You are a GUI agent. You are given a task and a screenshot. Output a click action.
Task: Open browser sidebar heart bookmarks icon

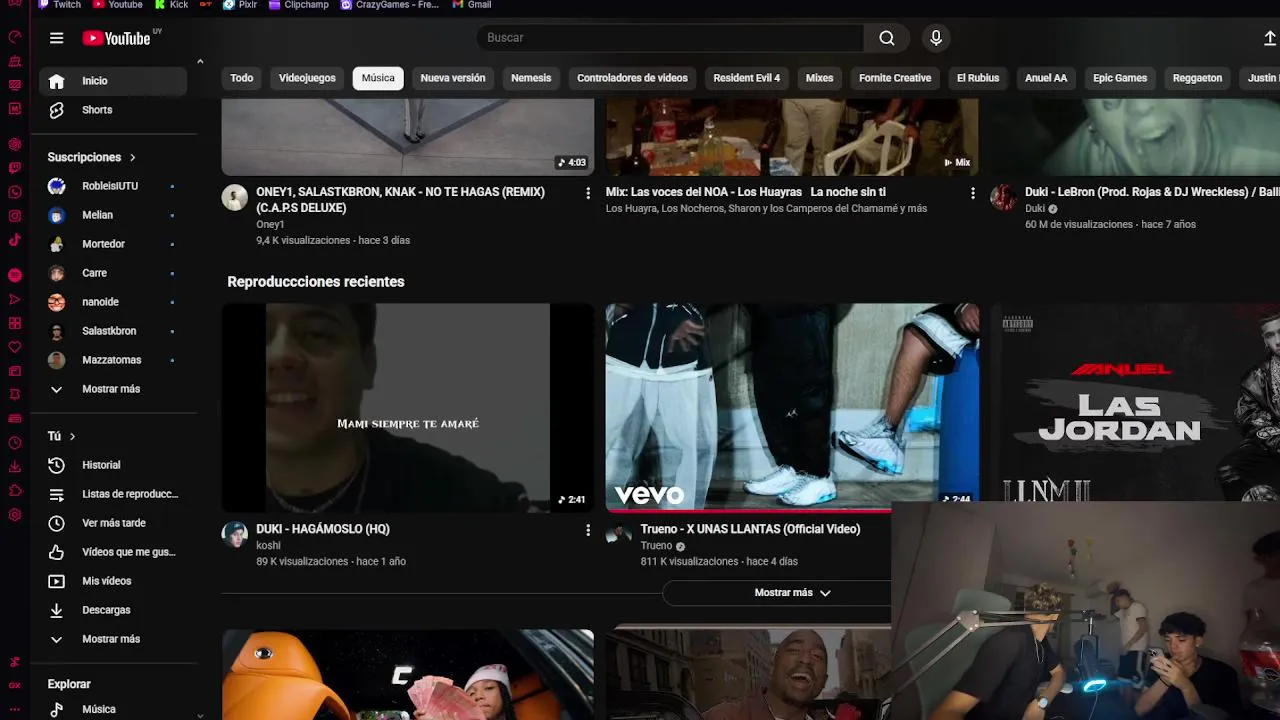pos(14,347)
